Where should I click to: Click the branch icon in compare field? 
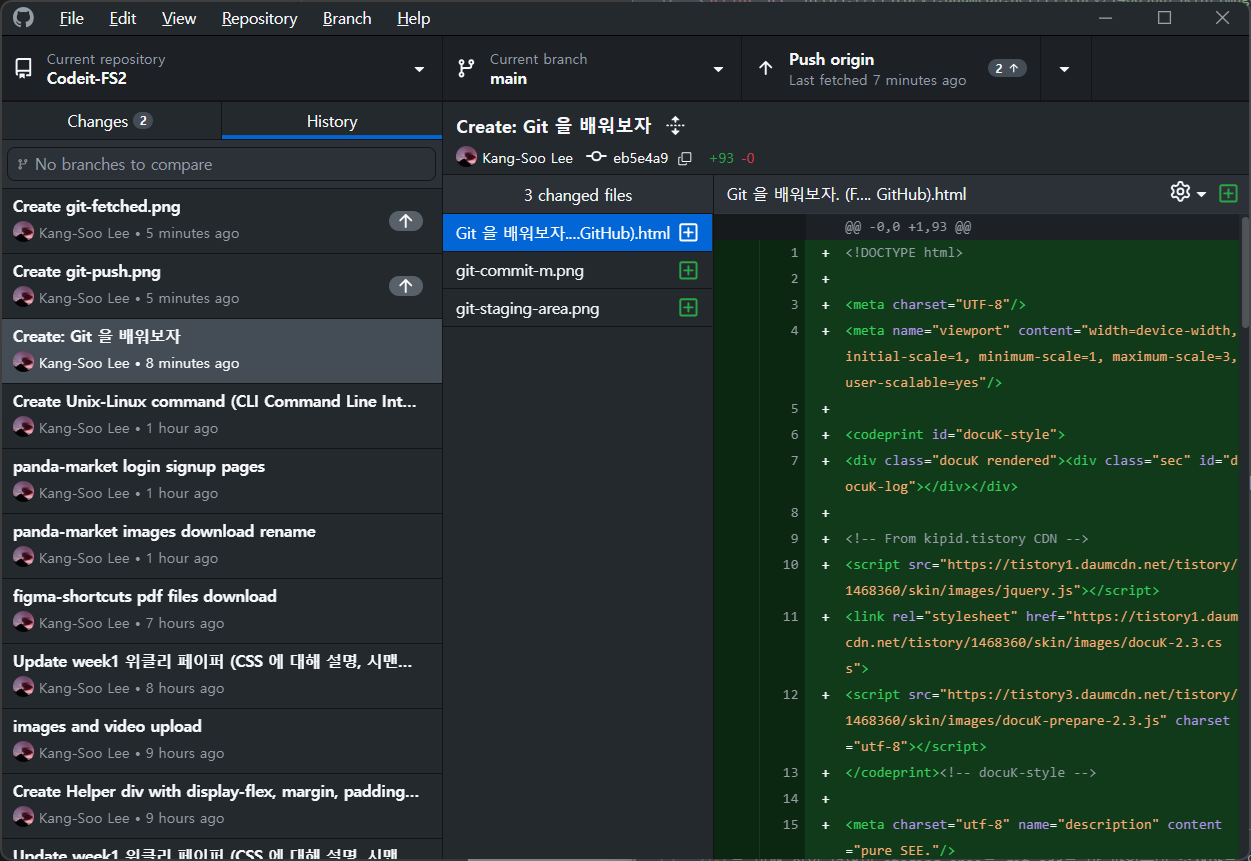[x=23, y=164]
